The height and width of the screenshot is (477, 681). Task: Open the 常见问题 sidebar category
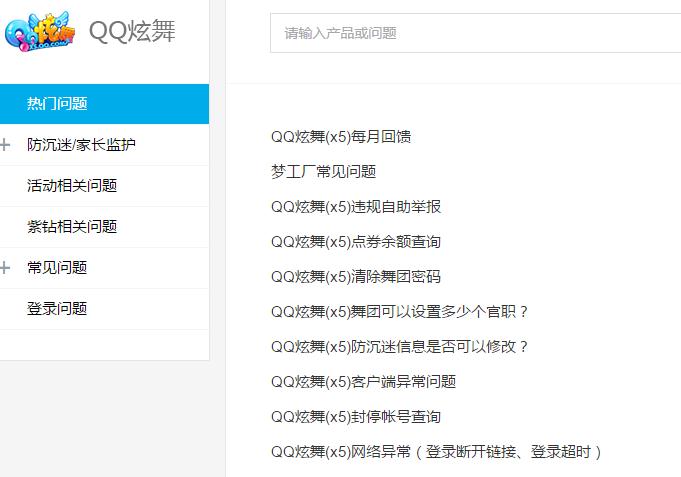click(x=57, y=268)
